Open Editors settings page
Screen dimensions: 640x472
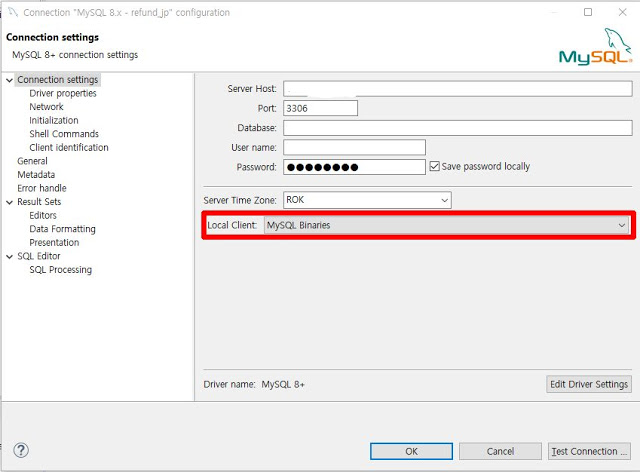pyautogui.click(x=43, y=215)
